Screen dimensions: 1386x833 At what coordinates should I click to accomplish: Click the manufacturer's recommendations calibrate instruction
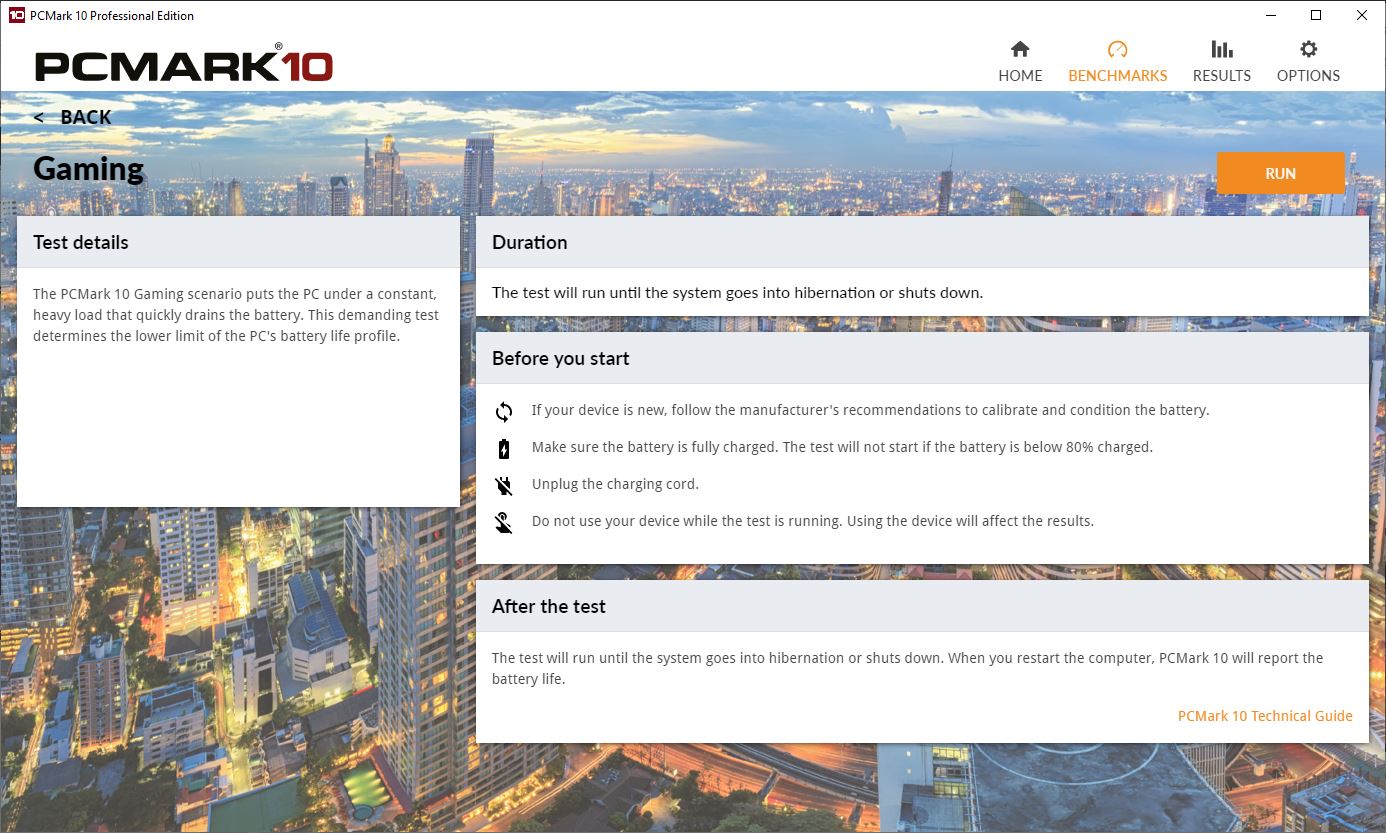[x=870, y=410]
